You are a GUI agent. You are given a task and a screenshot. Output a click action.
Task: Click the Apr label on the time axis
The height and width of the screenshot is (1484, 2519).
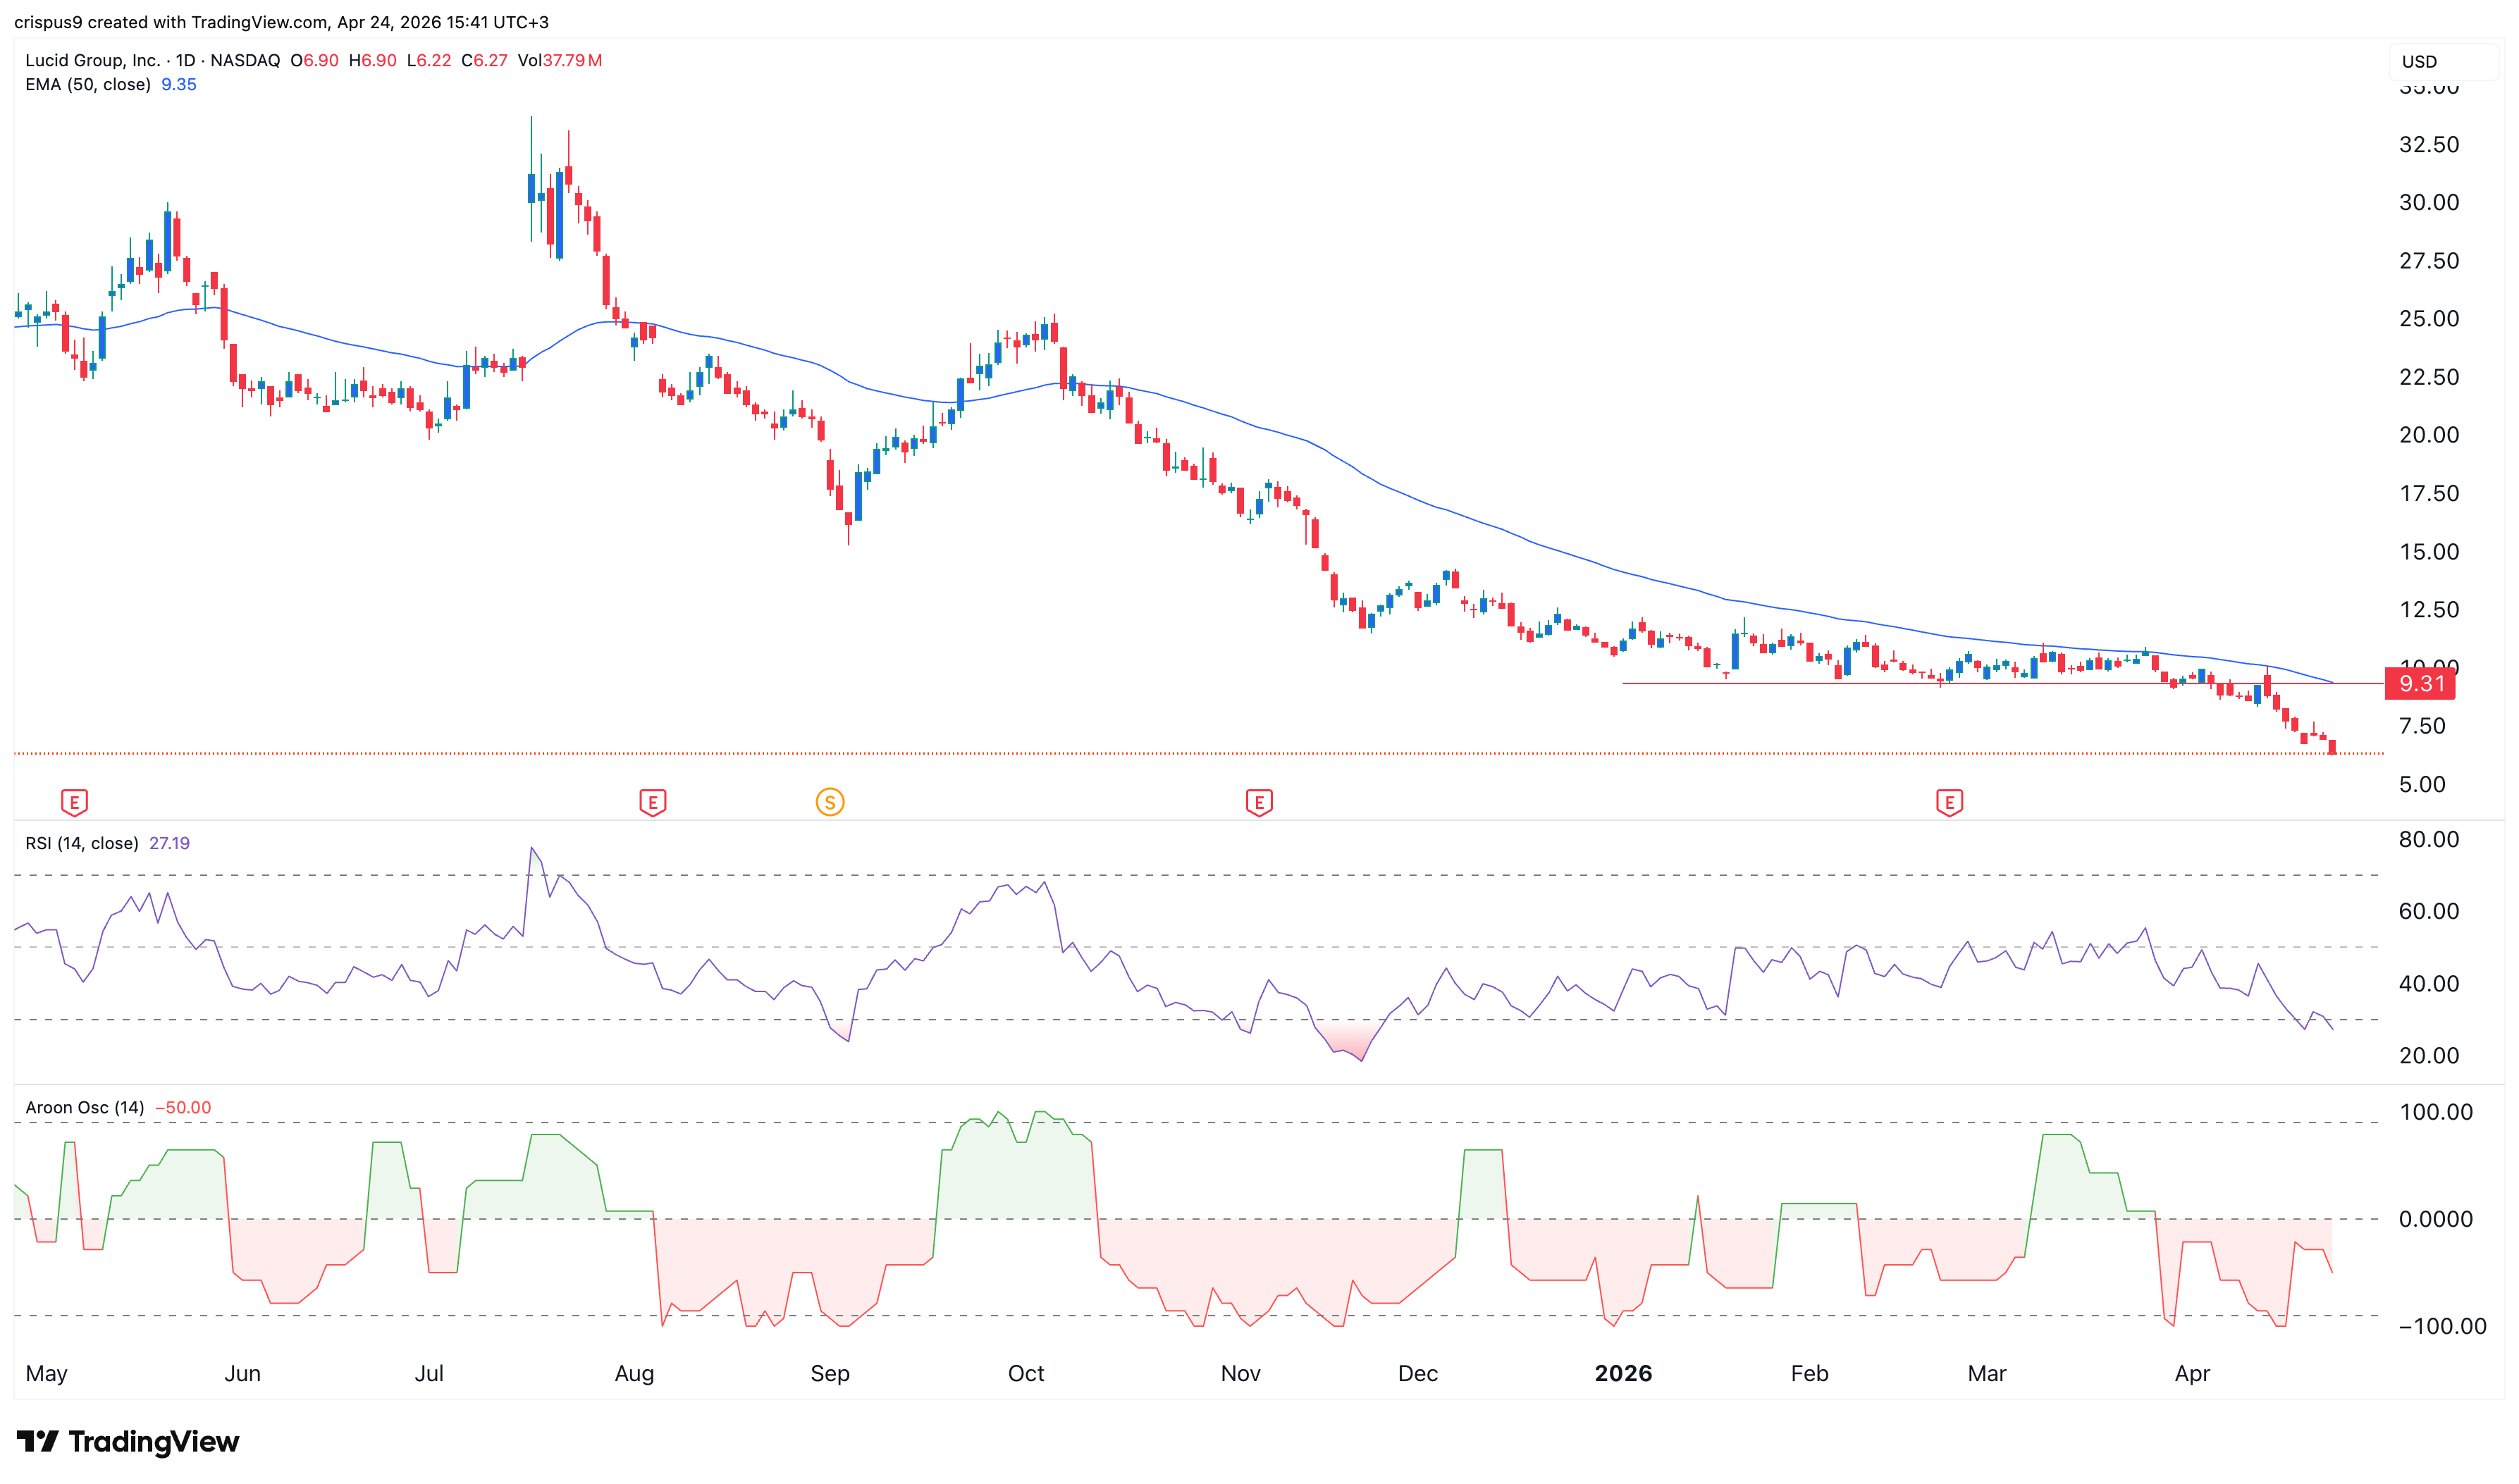pos(2191,1373)
